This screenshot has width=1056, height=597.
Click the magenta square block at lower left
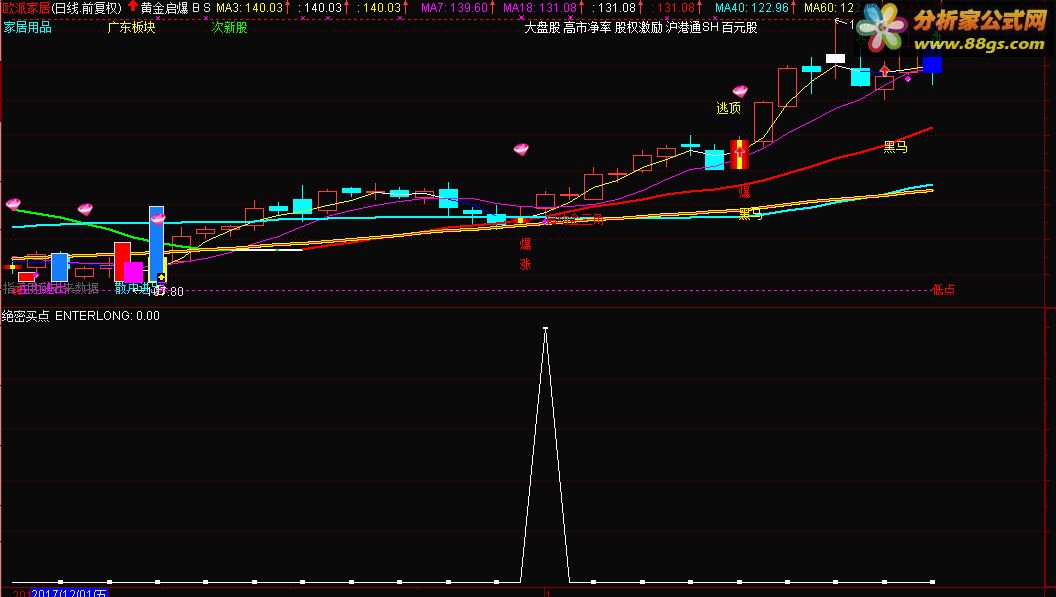(x=133, y=272)
